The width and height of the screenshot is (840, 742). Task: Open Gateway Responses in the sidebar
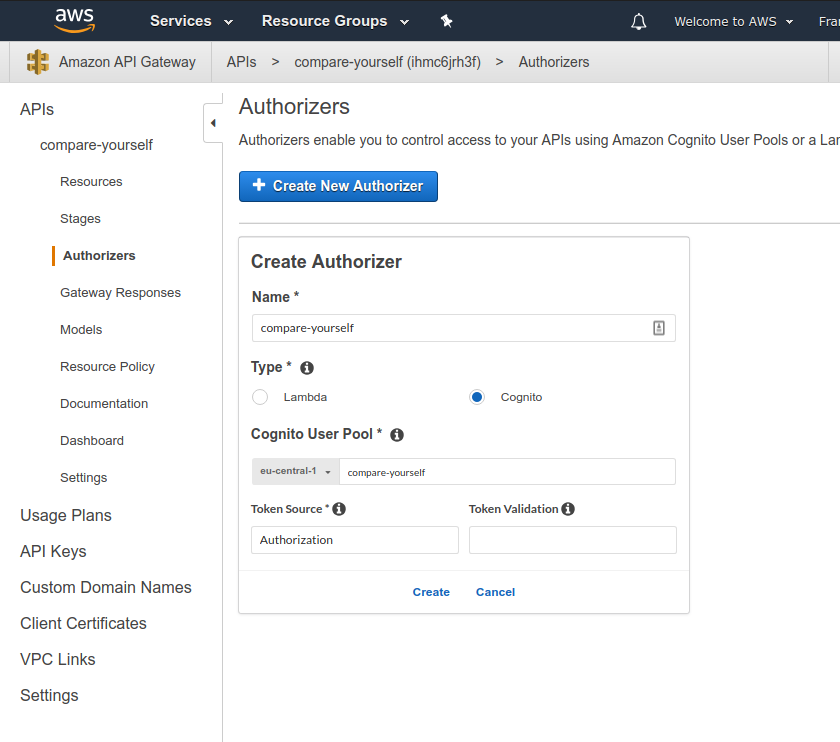pyautogui.click(x=121, y=293)
